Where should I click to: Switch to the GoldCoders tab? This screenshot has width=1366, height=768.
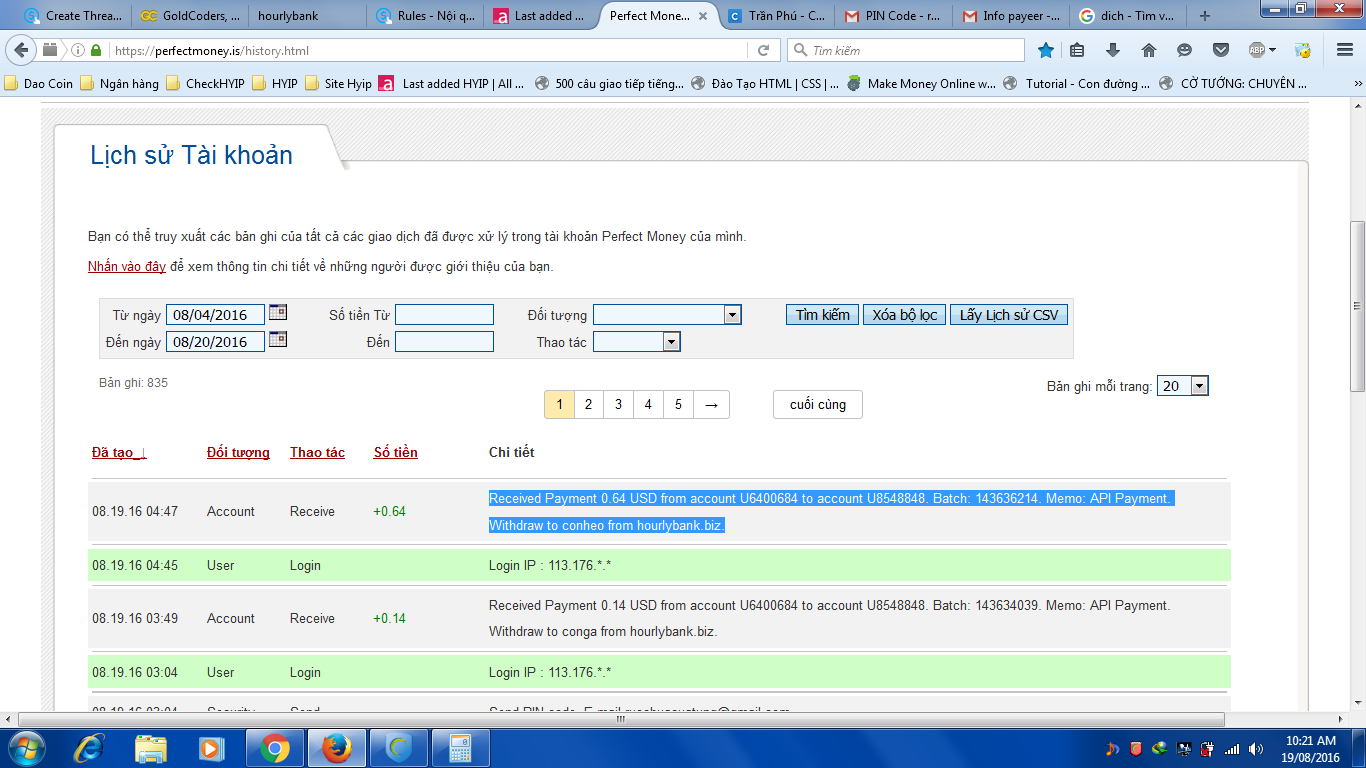click(190, 16)
